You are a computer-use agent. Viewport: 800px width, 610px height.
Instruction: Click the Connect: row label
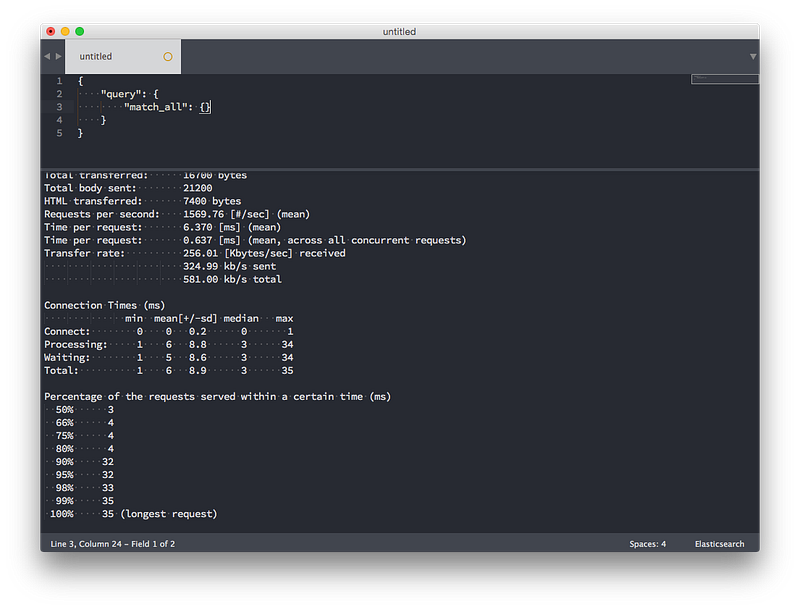click(67, 332)
